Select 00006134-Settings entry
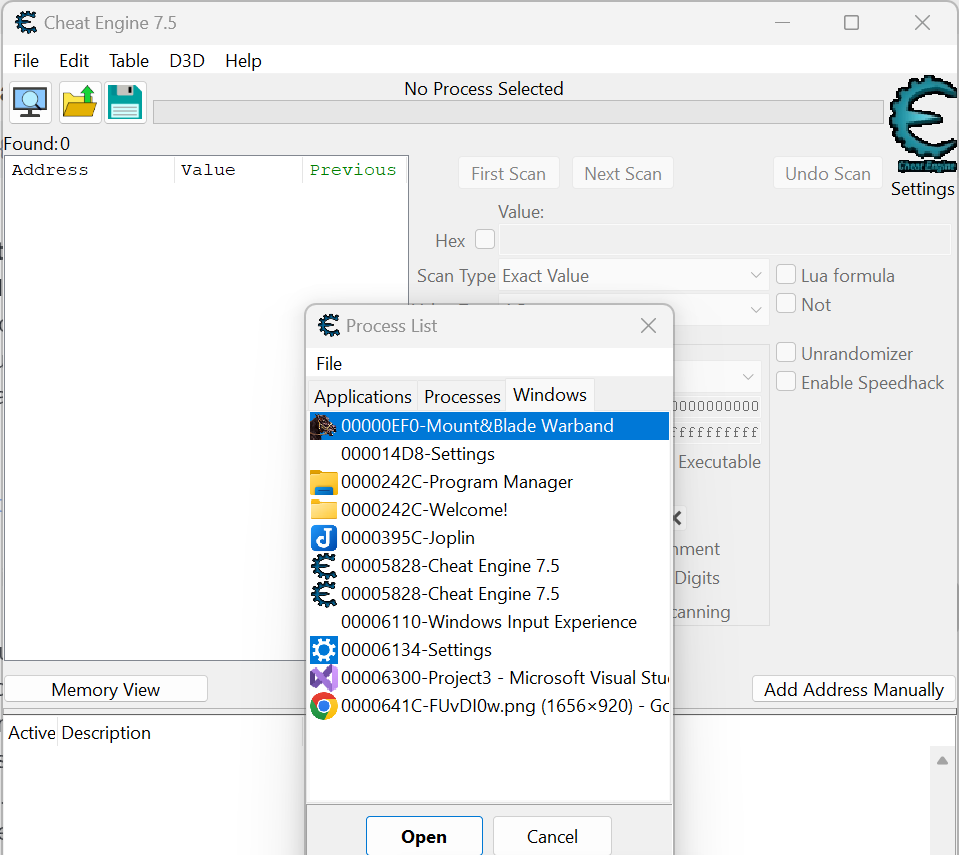 pyautogui.click(x=489, y=650)
